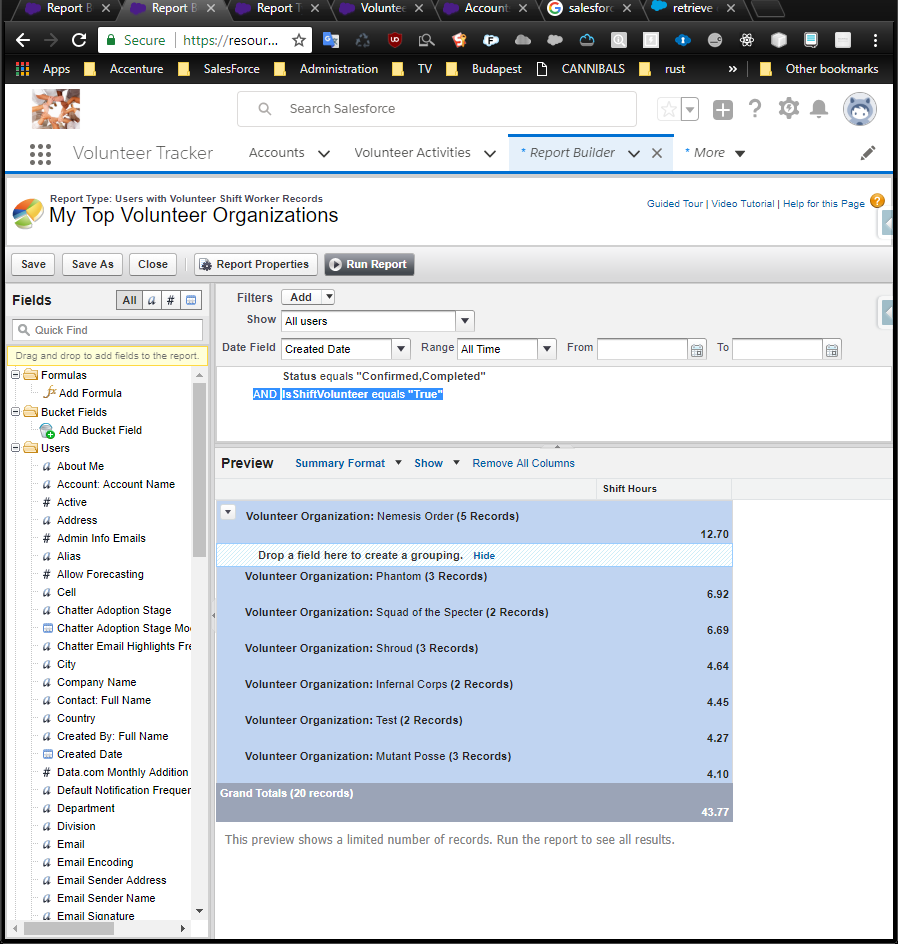Click the Google Translate extension icon

(x=330, y=40)
